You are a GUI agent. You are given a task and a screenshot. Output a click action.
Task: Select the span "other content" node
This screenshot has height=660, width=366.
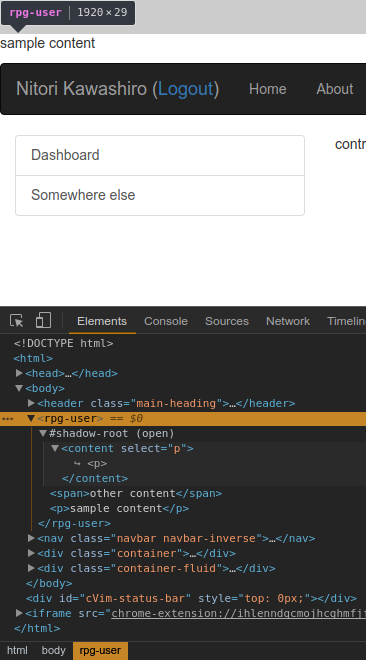pyautogui.click(x=136, y=493)
